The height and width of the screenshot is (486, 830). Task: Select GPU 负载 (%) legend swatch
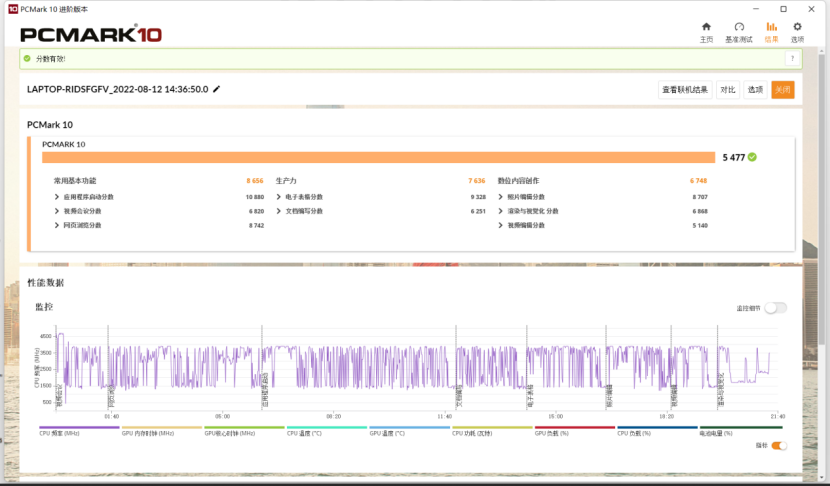tap(575, 427)
